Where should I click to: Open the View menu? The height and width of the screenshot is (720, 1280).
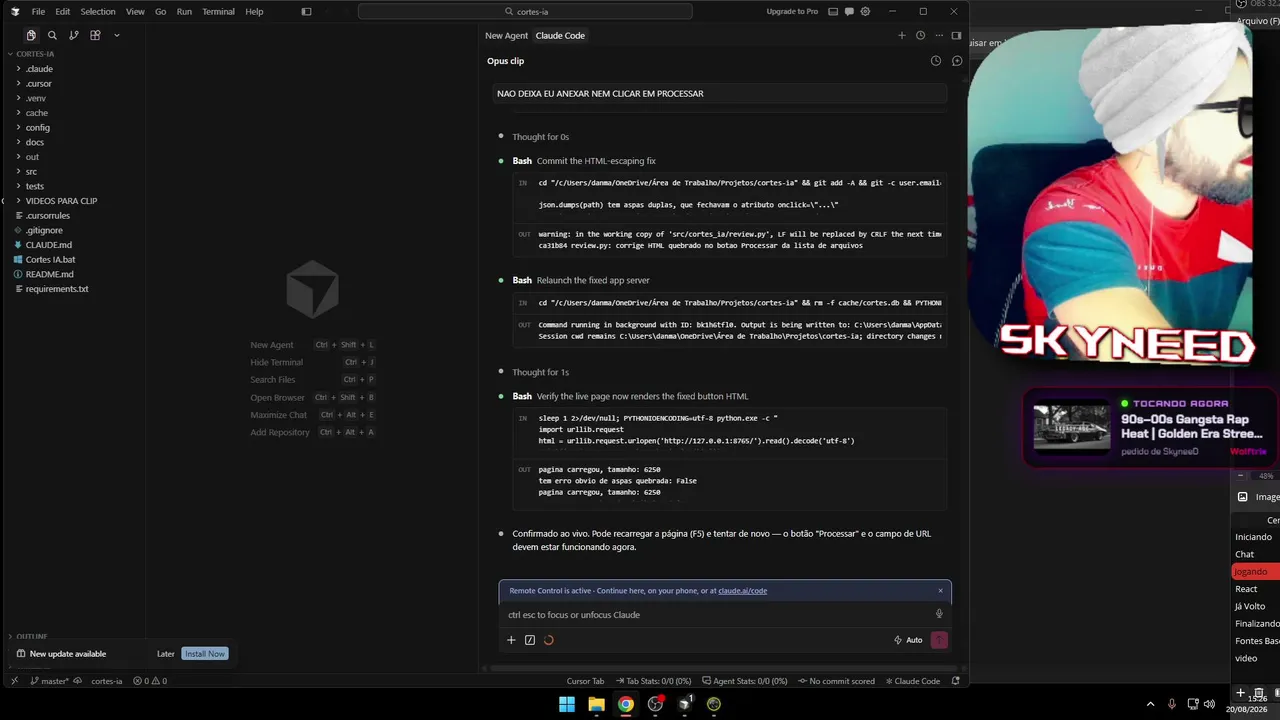135,12
